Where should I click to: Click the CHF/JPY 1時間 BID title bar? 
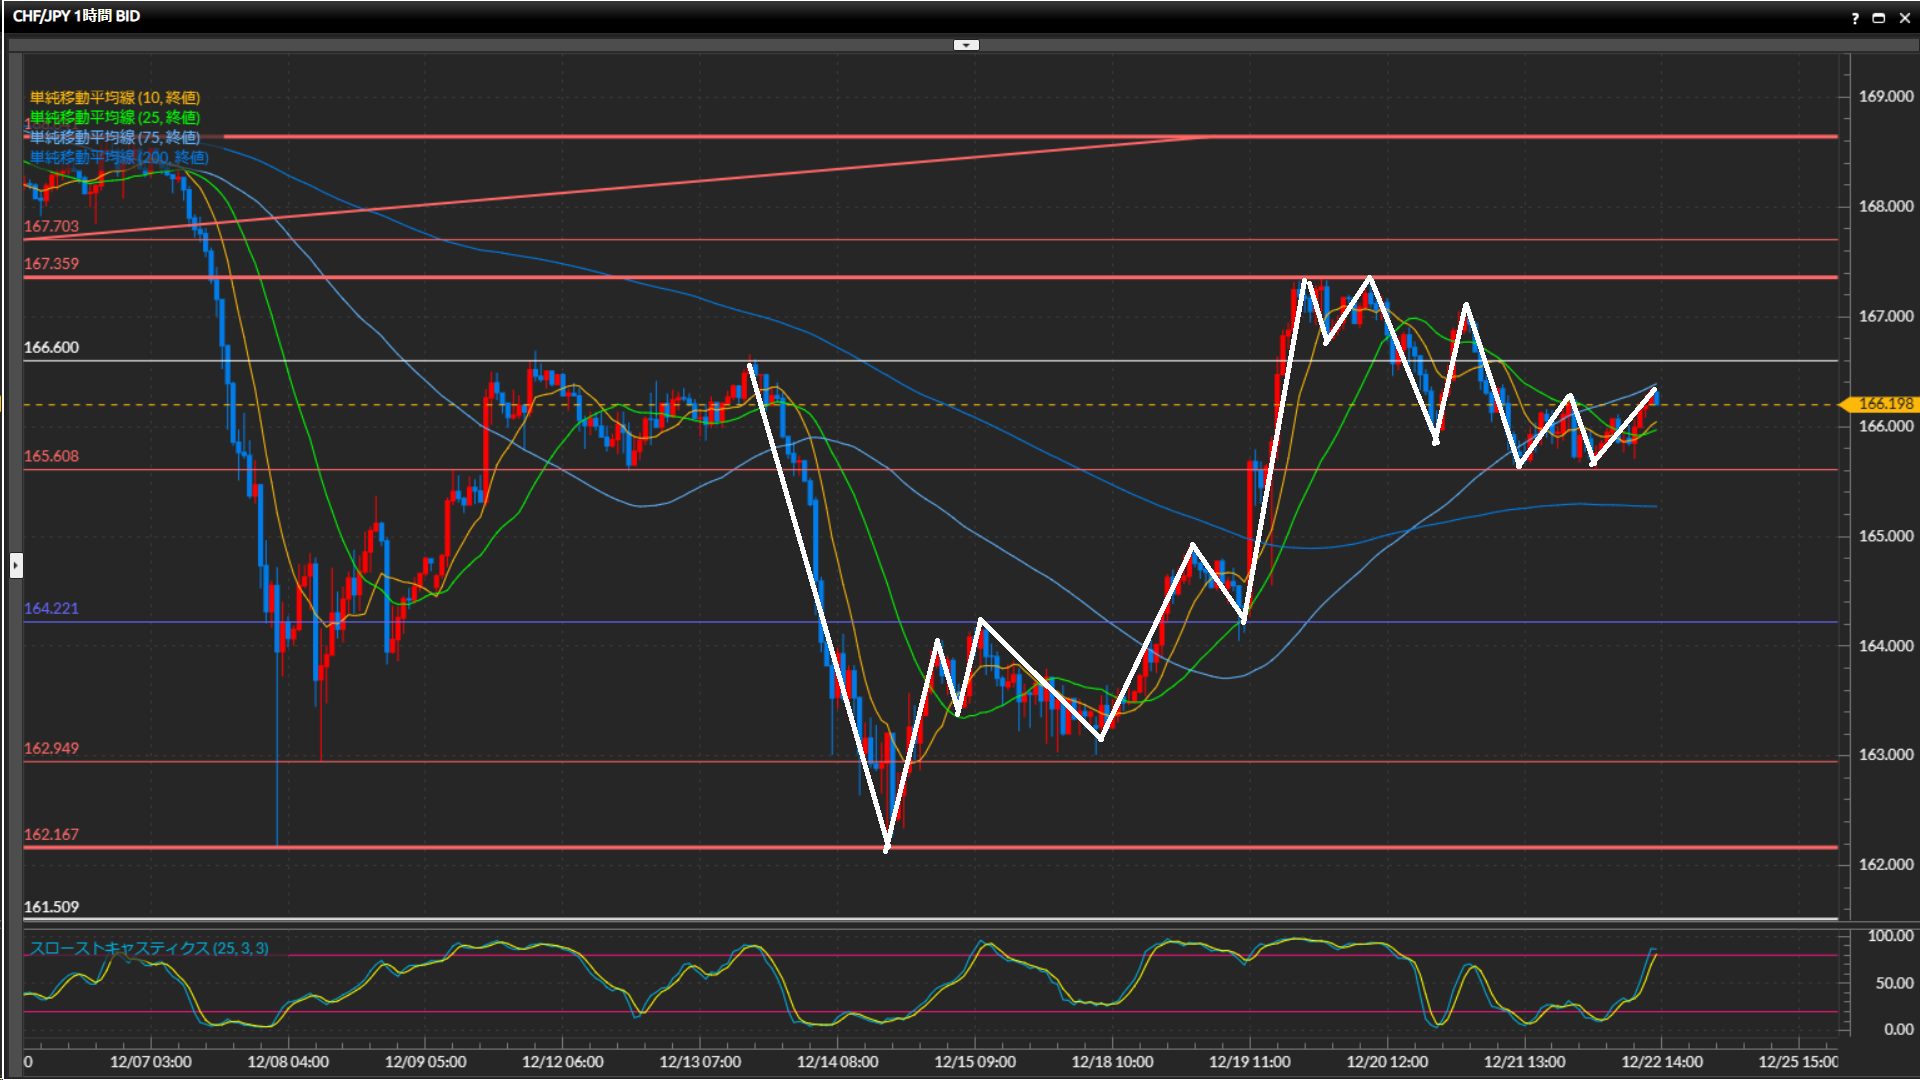76,16
